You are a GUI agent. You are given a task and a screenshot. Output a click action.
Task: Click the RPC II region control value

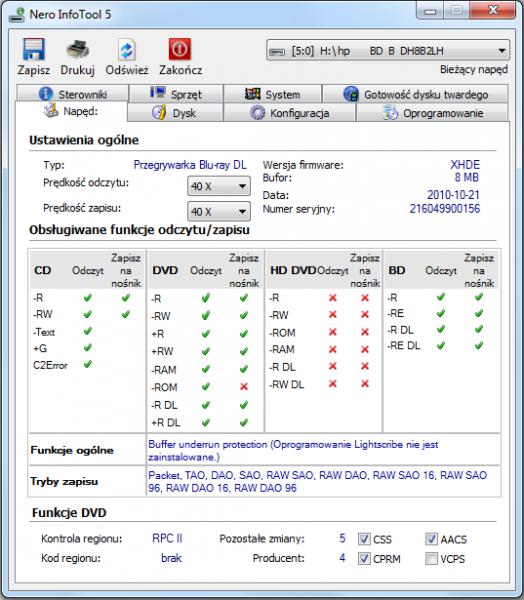(167, 538)
